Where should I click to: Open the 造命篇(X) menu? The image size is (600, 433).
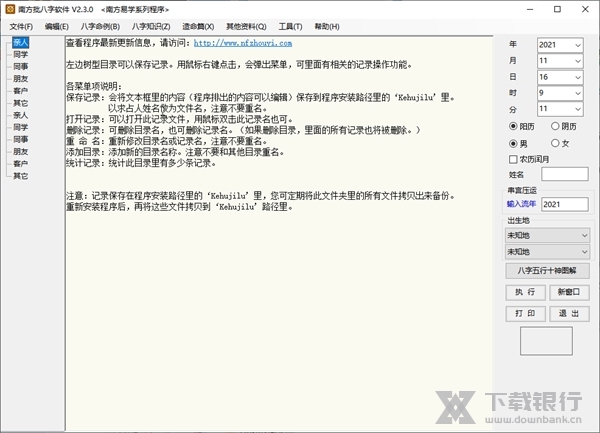(198, 26)
